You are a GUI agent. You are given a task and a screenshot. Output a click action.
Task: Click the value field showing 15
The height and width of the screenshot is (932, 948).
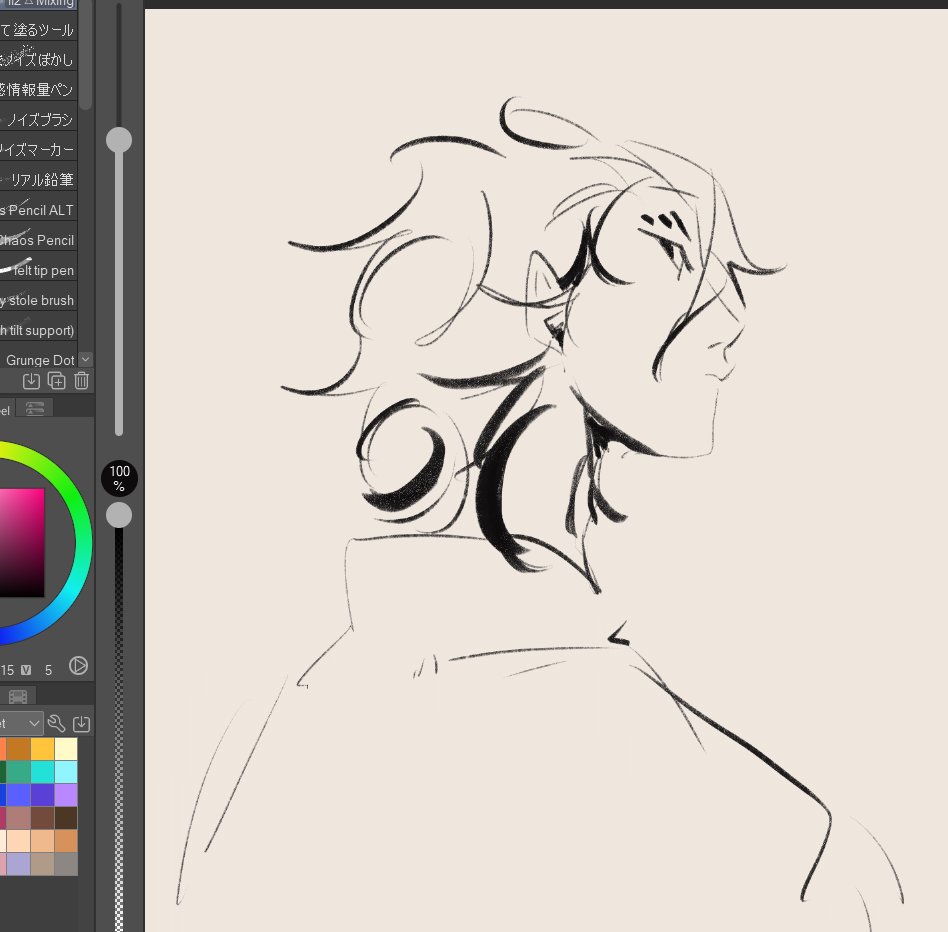click(7, 670)
